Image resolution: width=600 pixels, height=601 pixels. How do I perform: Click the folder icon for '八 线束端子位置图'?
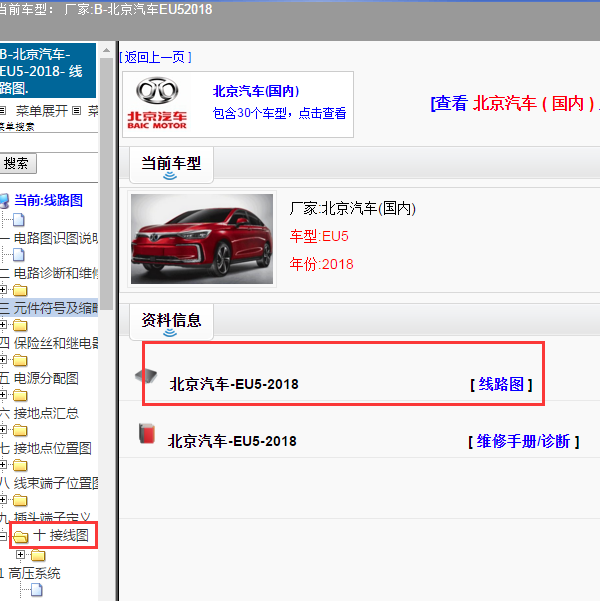[x=20, y=465]
